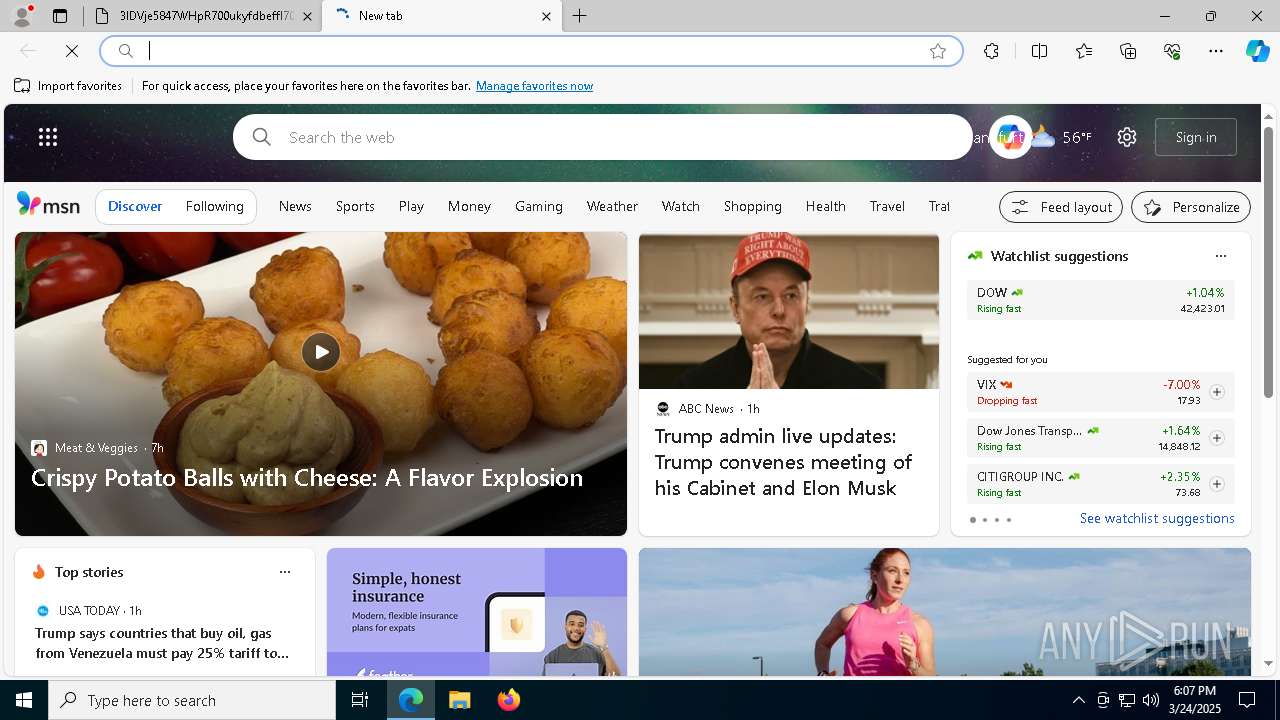Open File Explorer from taskbar
Screen dimensions: 1280x720
click(459, 700)
